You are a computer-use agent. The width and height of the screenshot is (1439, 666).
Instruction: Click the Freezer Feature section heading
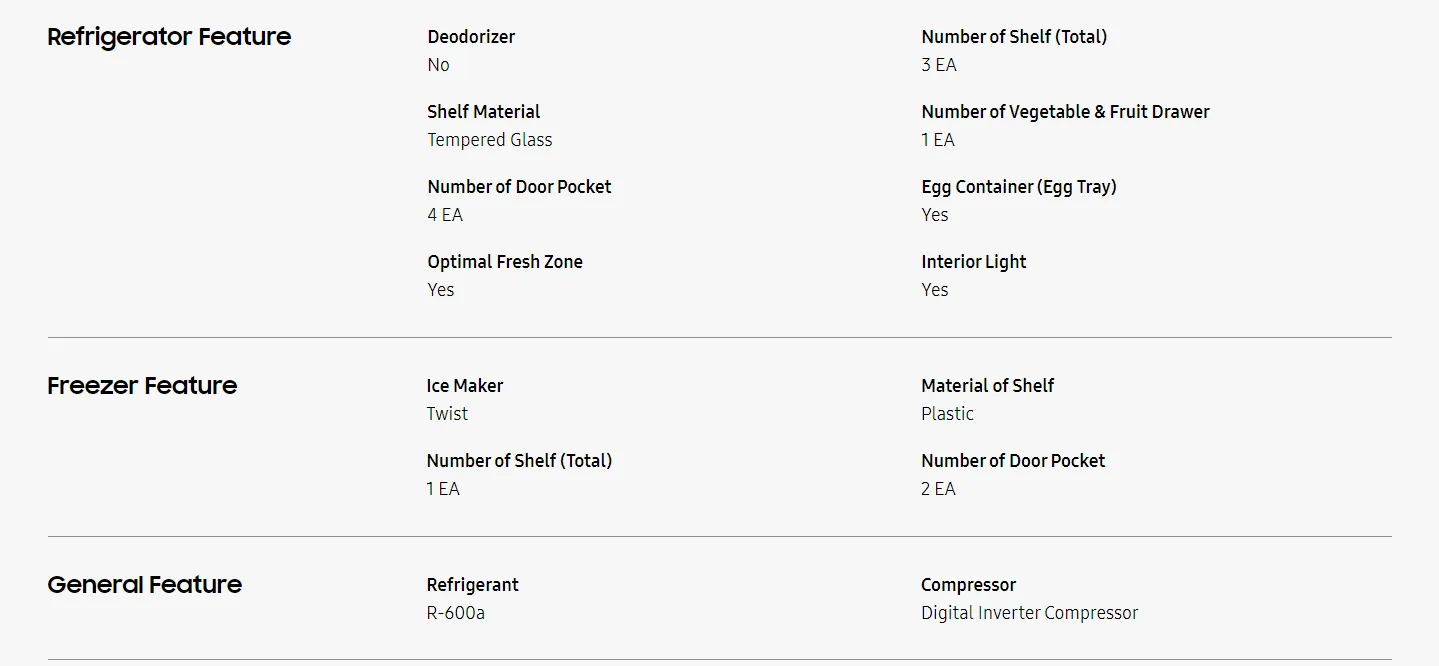coord(142,386)
